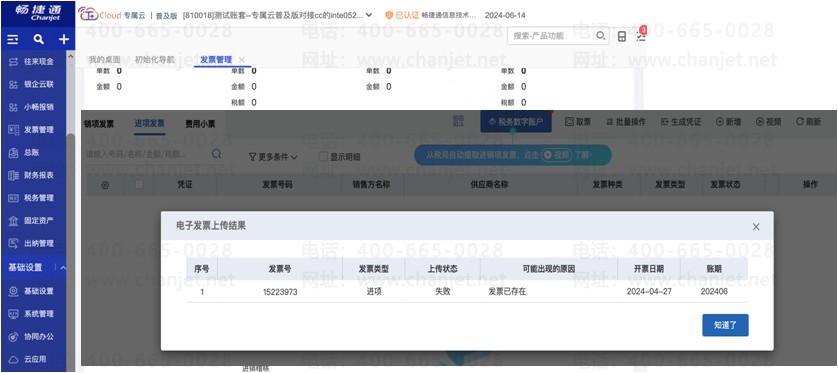Select the 销项发票 tab
Screen dimensions: 838x373
click(99, 124)
